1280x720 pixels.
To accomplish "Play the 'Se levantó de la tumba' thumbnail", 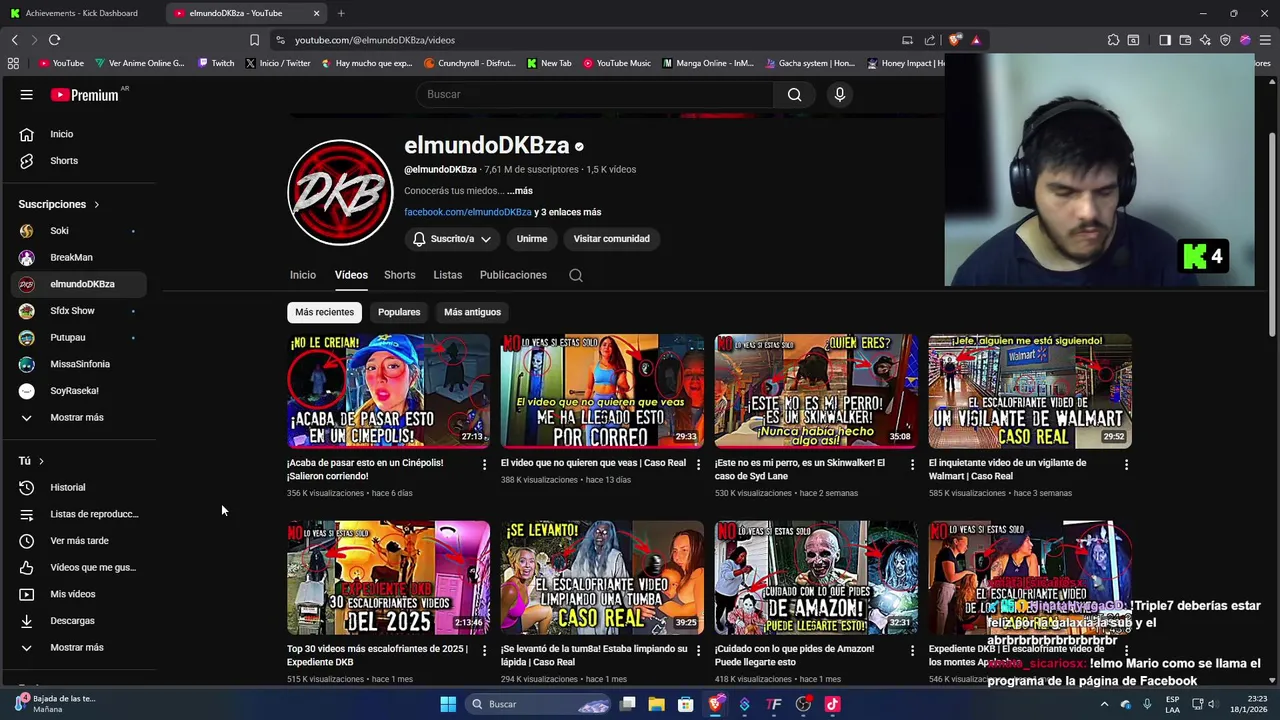I will point(602,578).
